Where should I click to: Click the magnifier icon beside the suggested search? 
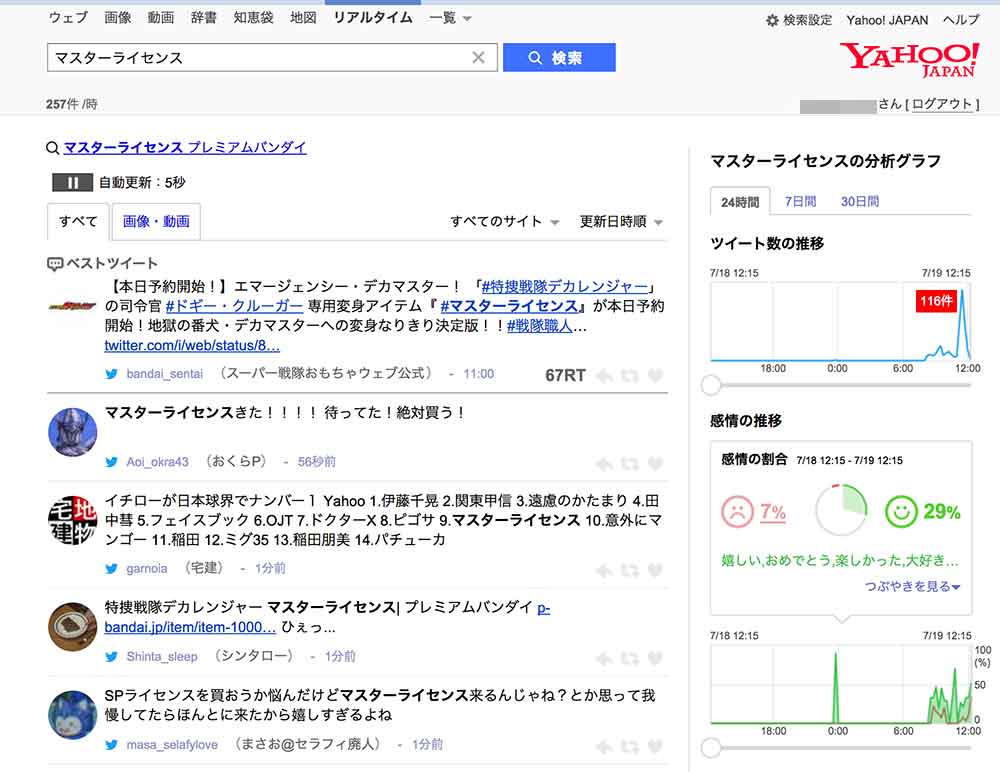tap(53, 148)
